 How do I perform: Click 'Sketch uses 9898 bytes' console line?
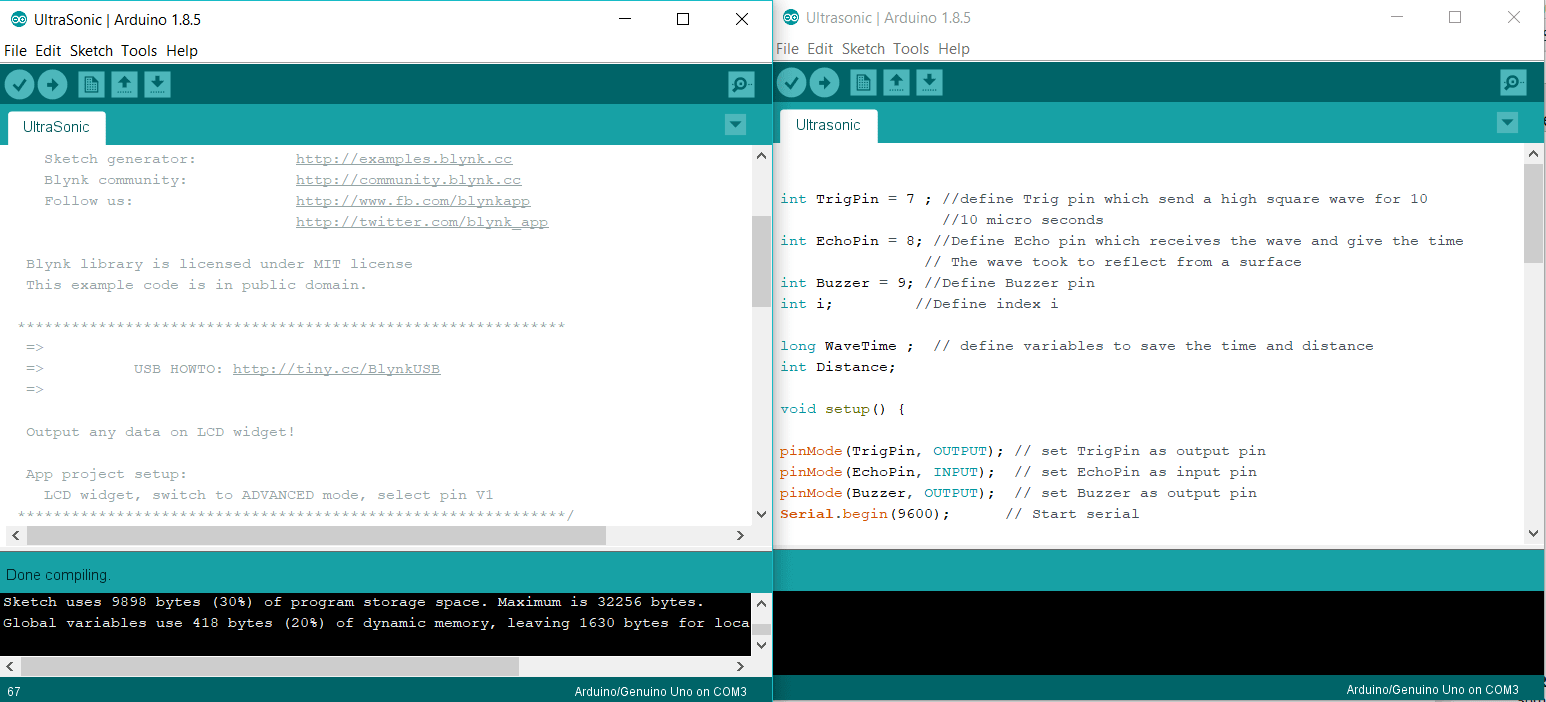pos(353,602)
